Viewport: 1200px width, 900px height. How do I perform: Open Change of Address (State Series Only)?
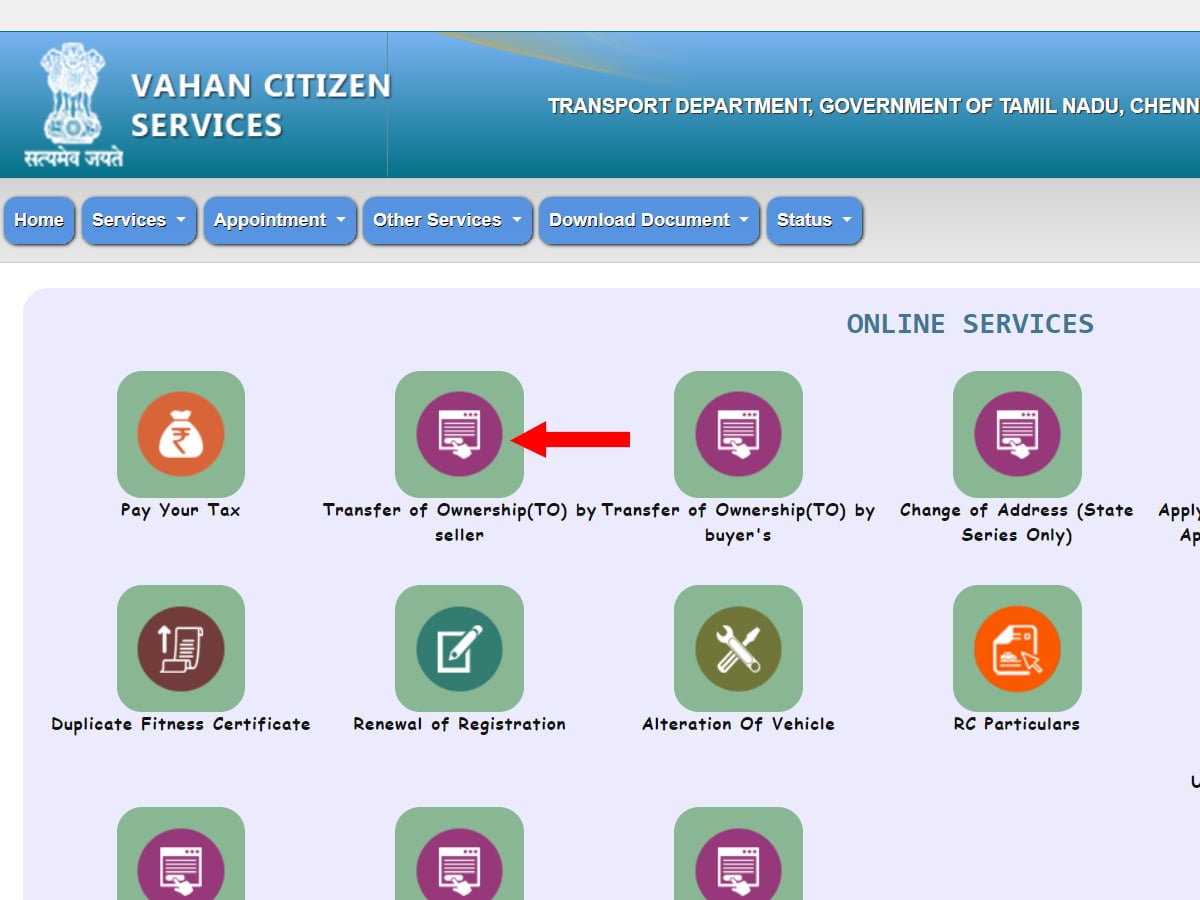pos(1018,435)
